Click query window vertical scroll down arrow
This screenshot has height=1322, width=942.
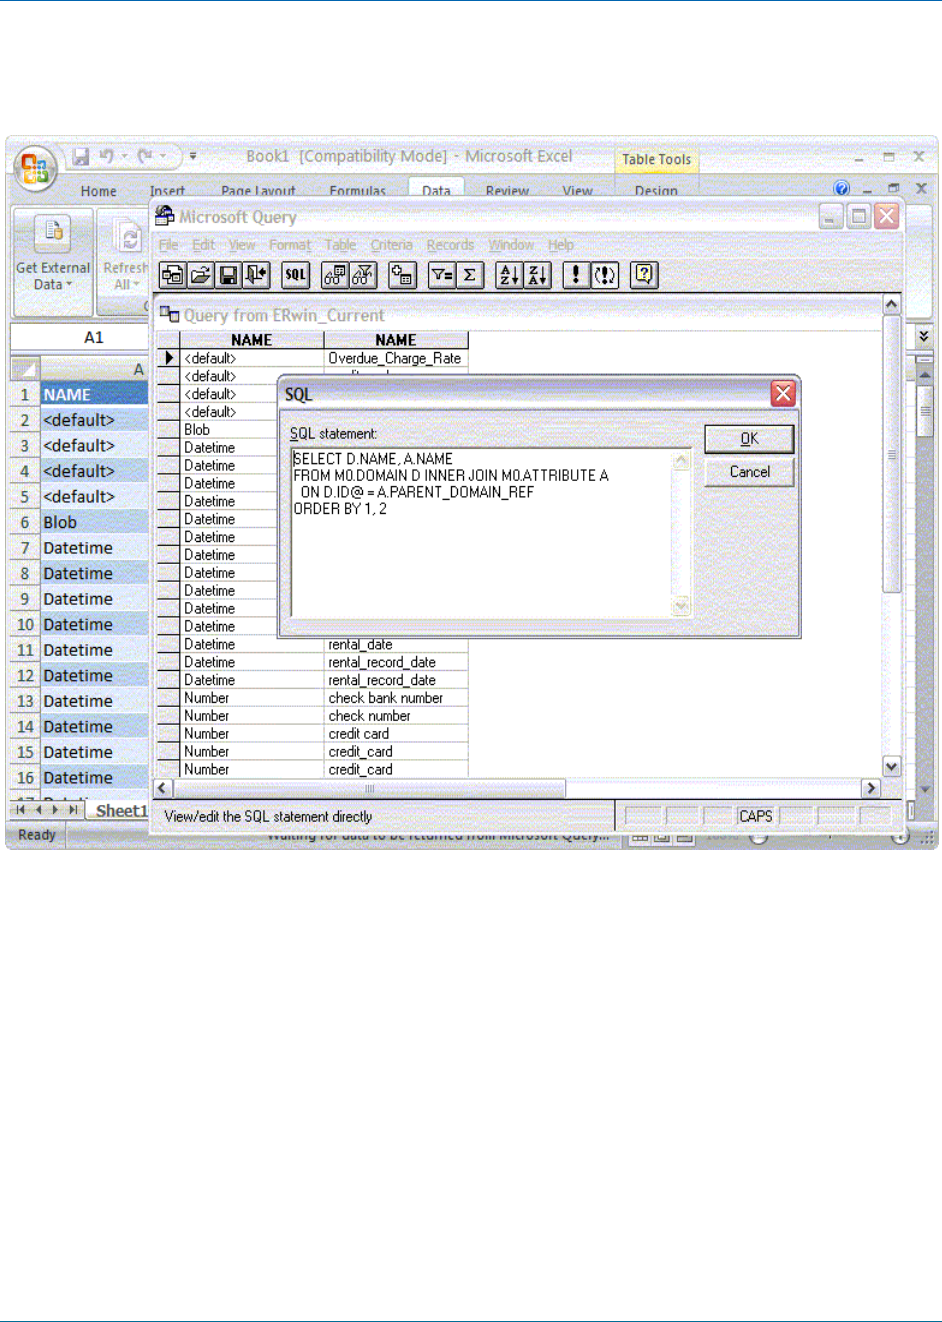tap(892, 766)
